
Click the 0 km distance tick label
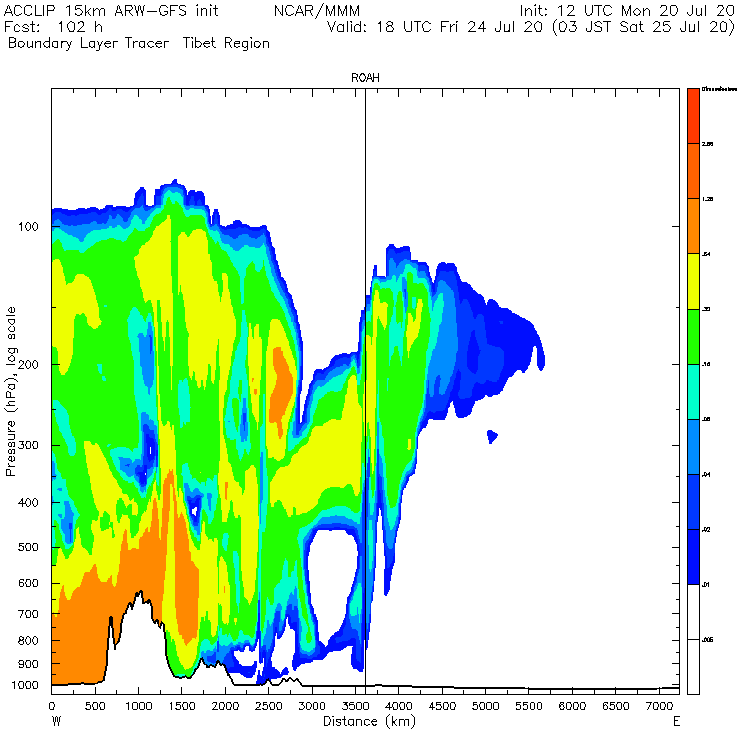point(51,706)
